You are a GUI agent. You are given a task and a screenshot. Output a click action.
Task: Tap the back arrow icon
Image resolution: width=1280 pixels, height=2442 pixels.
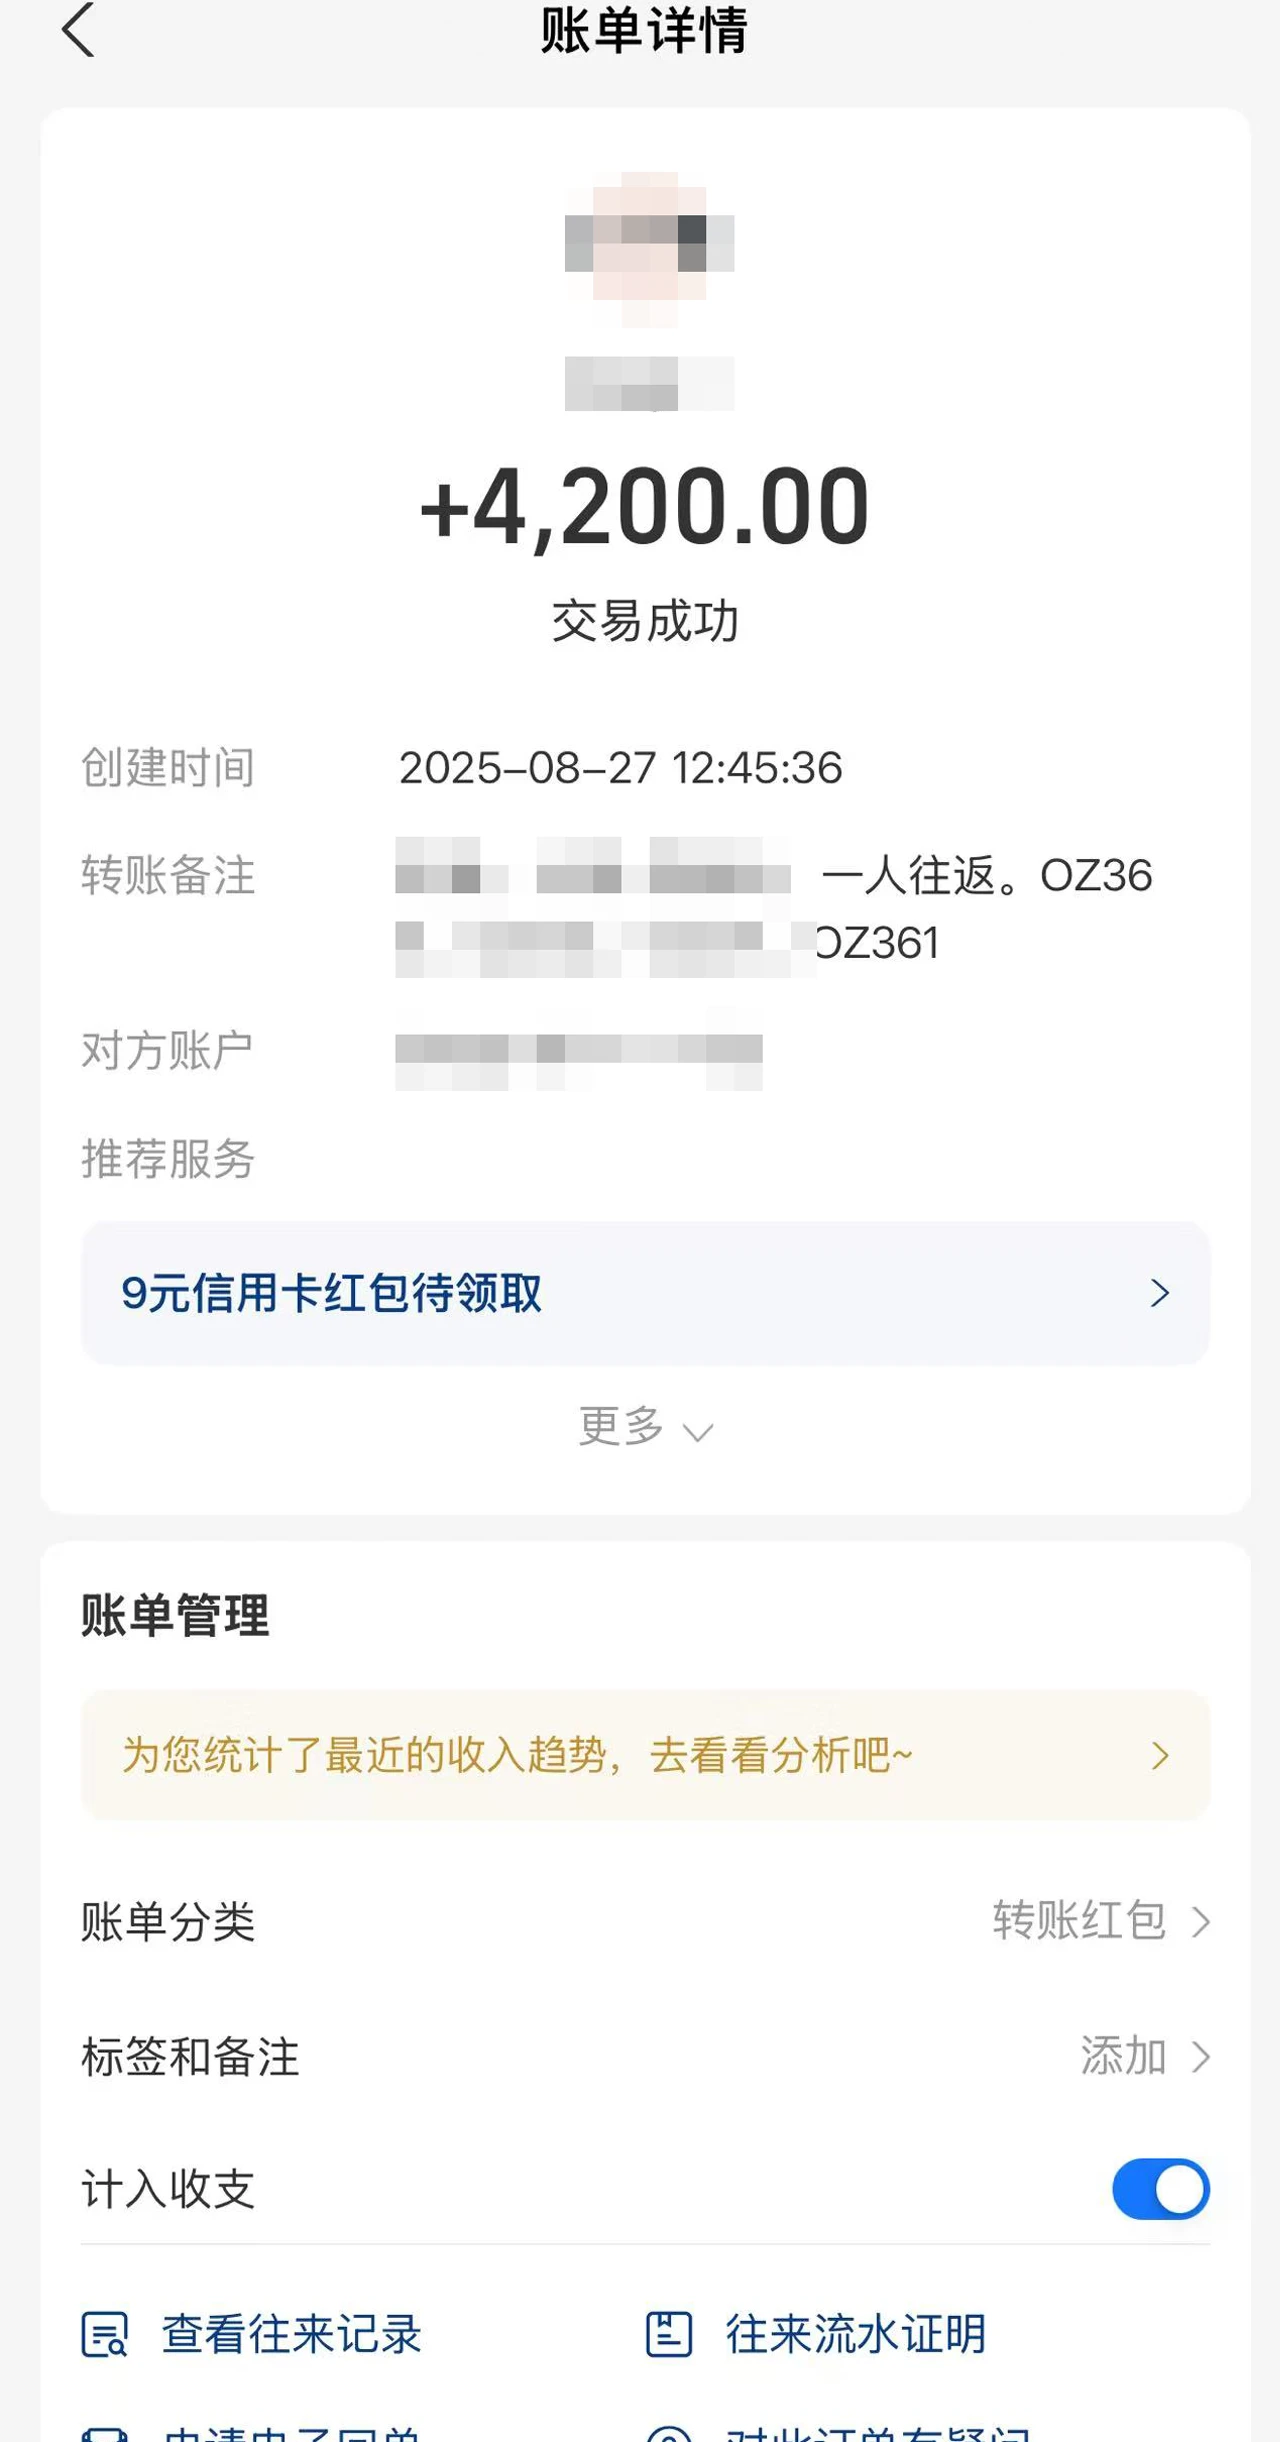(78, 30)
